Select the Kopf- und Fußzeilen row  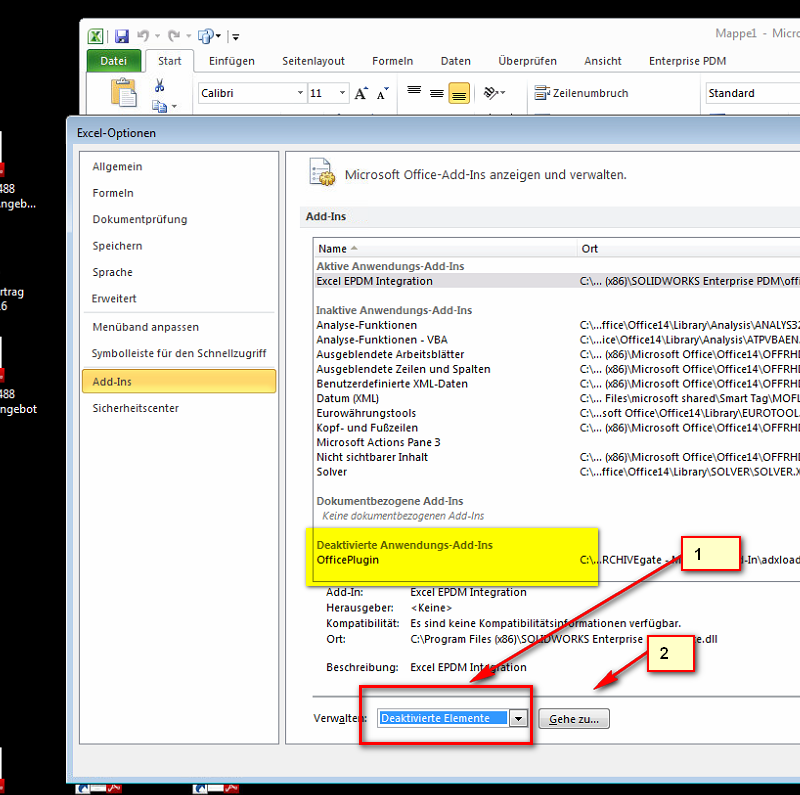click(x=557, y=428)
